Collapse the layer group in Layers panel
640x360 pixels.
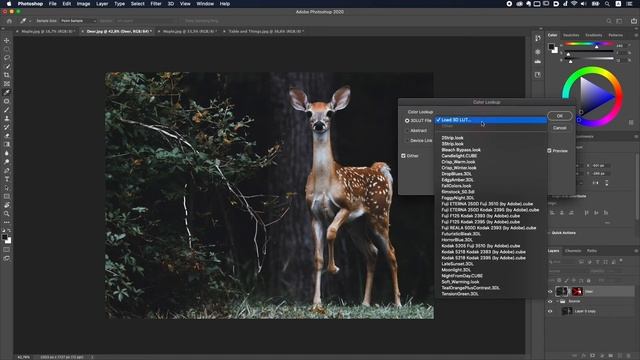point(557,302)
